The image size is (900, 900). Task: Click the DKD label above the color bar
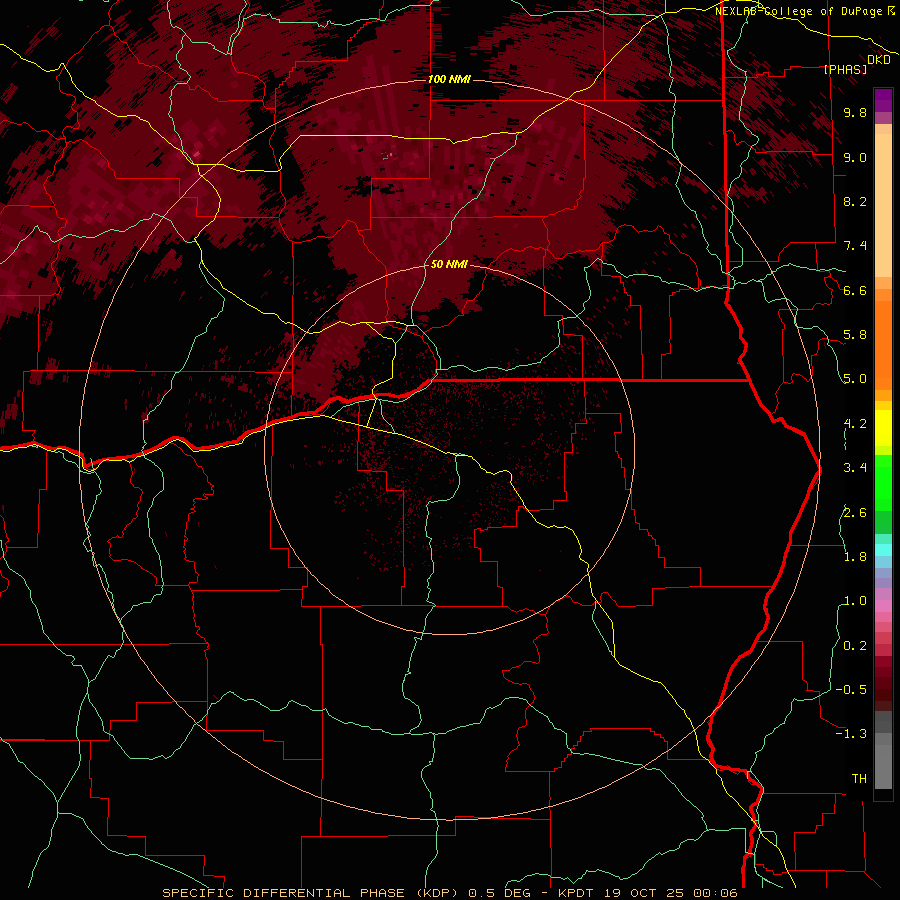(879, 60)
